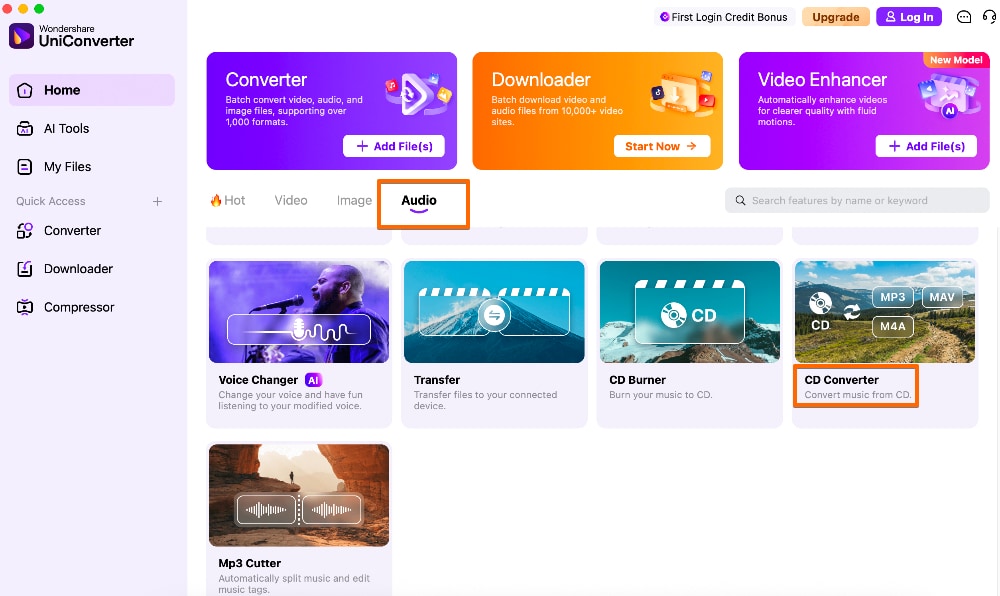This screenshot has height=596, width=1000.
Task: Click the Video Enhancer card AI illustration
Action: [x=948, y=96]
